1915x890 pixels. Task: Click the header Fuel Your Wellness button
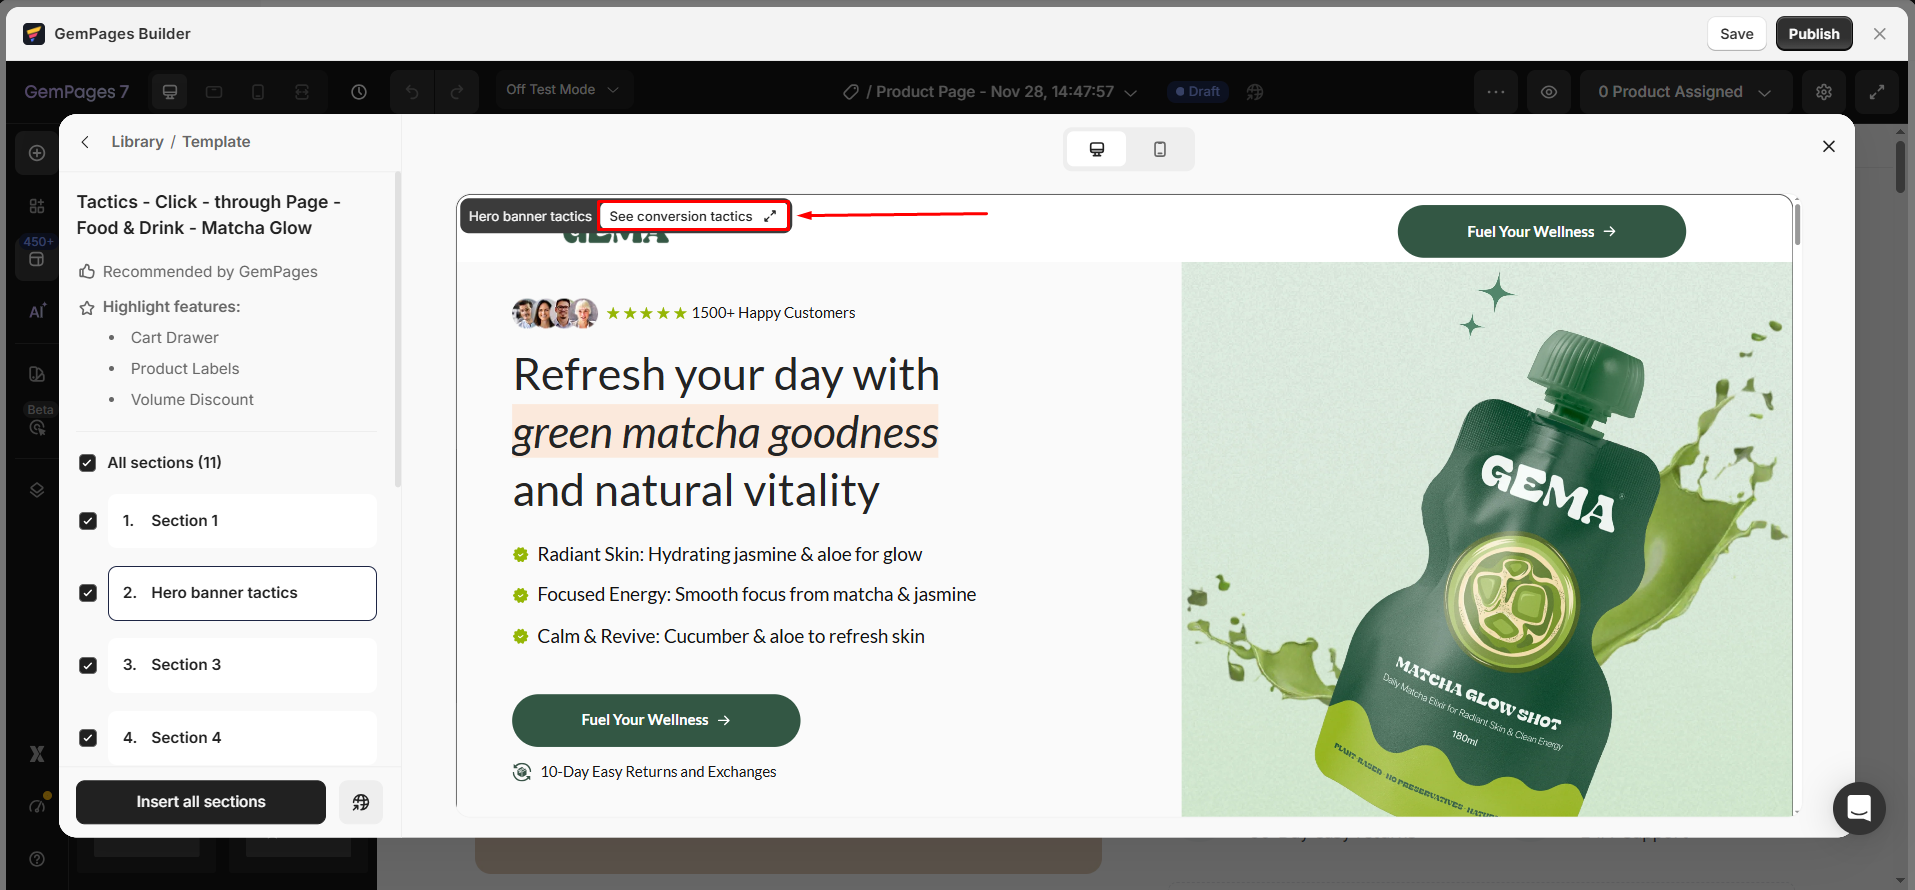pyautogui.click(x=1541, y=231)
